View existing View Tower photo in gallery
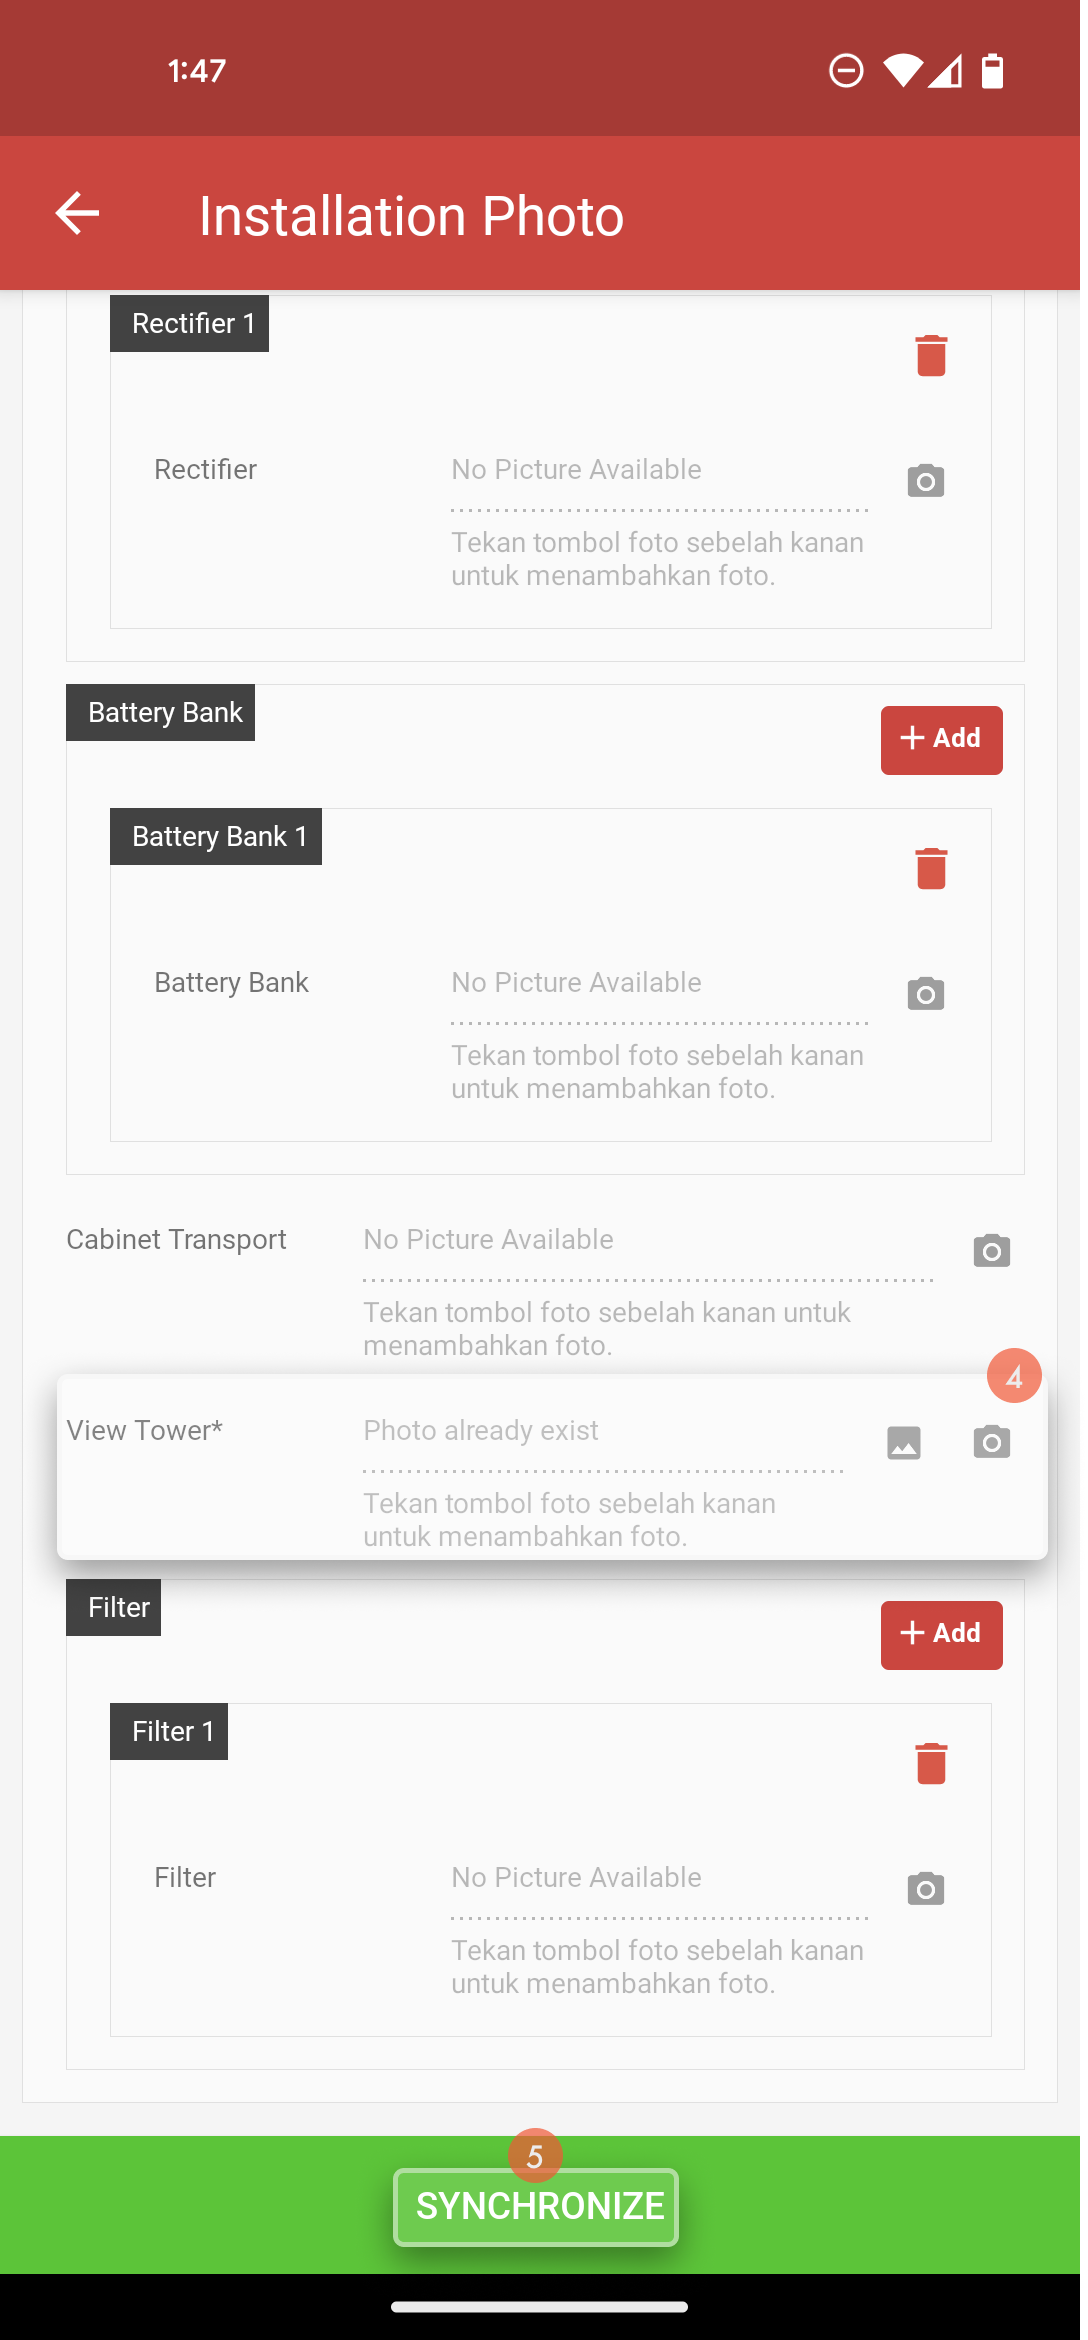 904,1442
